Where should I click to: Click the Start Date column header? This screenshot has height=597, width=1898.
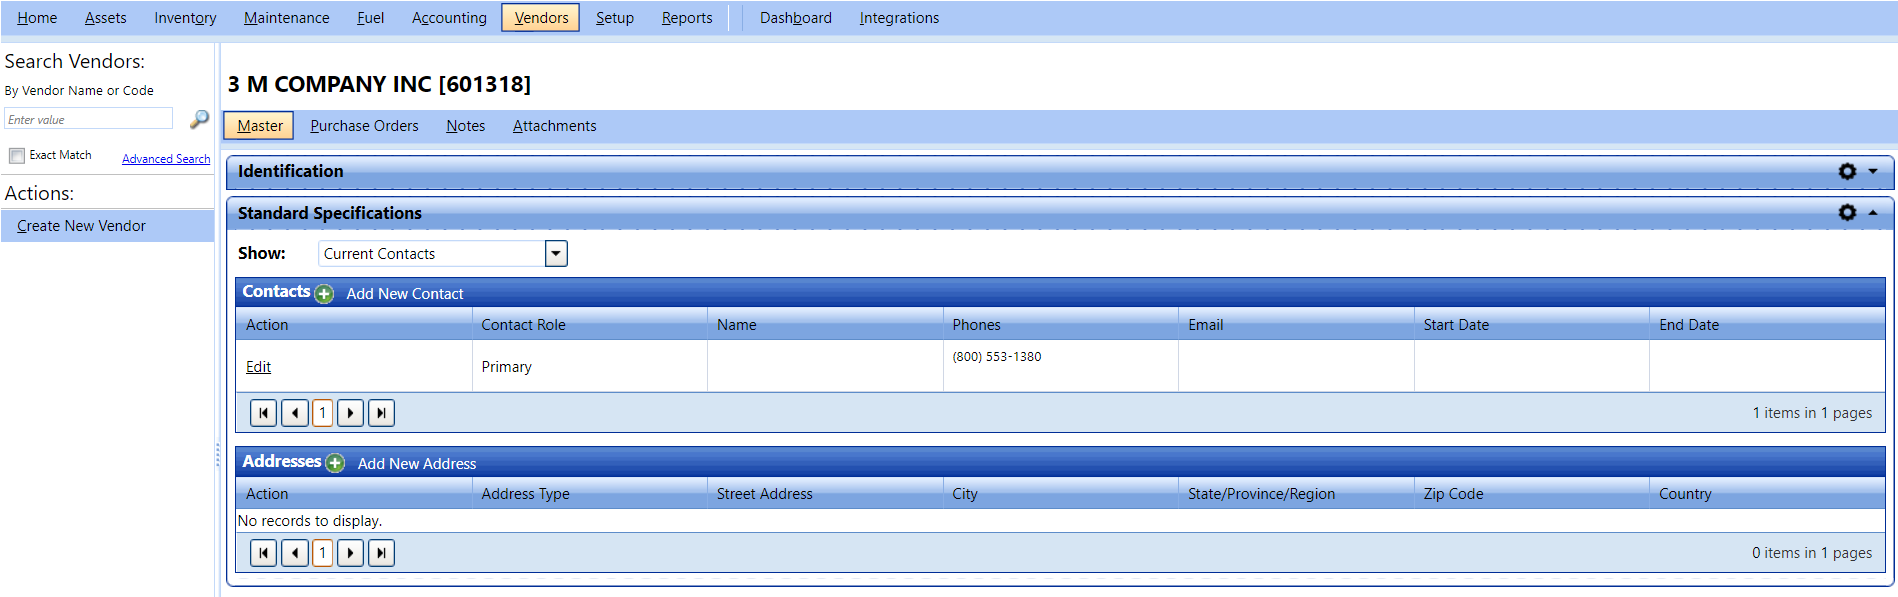(x=1531, y=325)
